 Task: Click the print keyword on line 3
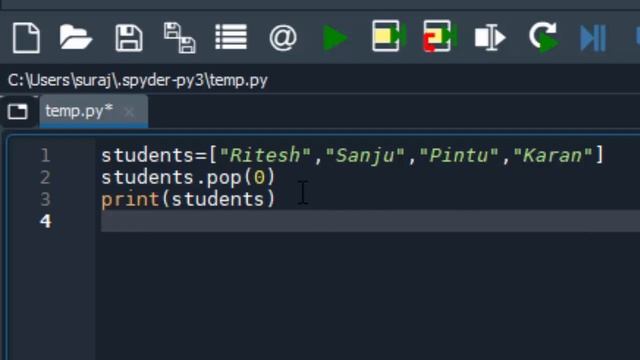[130, 200]
